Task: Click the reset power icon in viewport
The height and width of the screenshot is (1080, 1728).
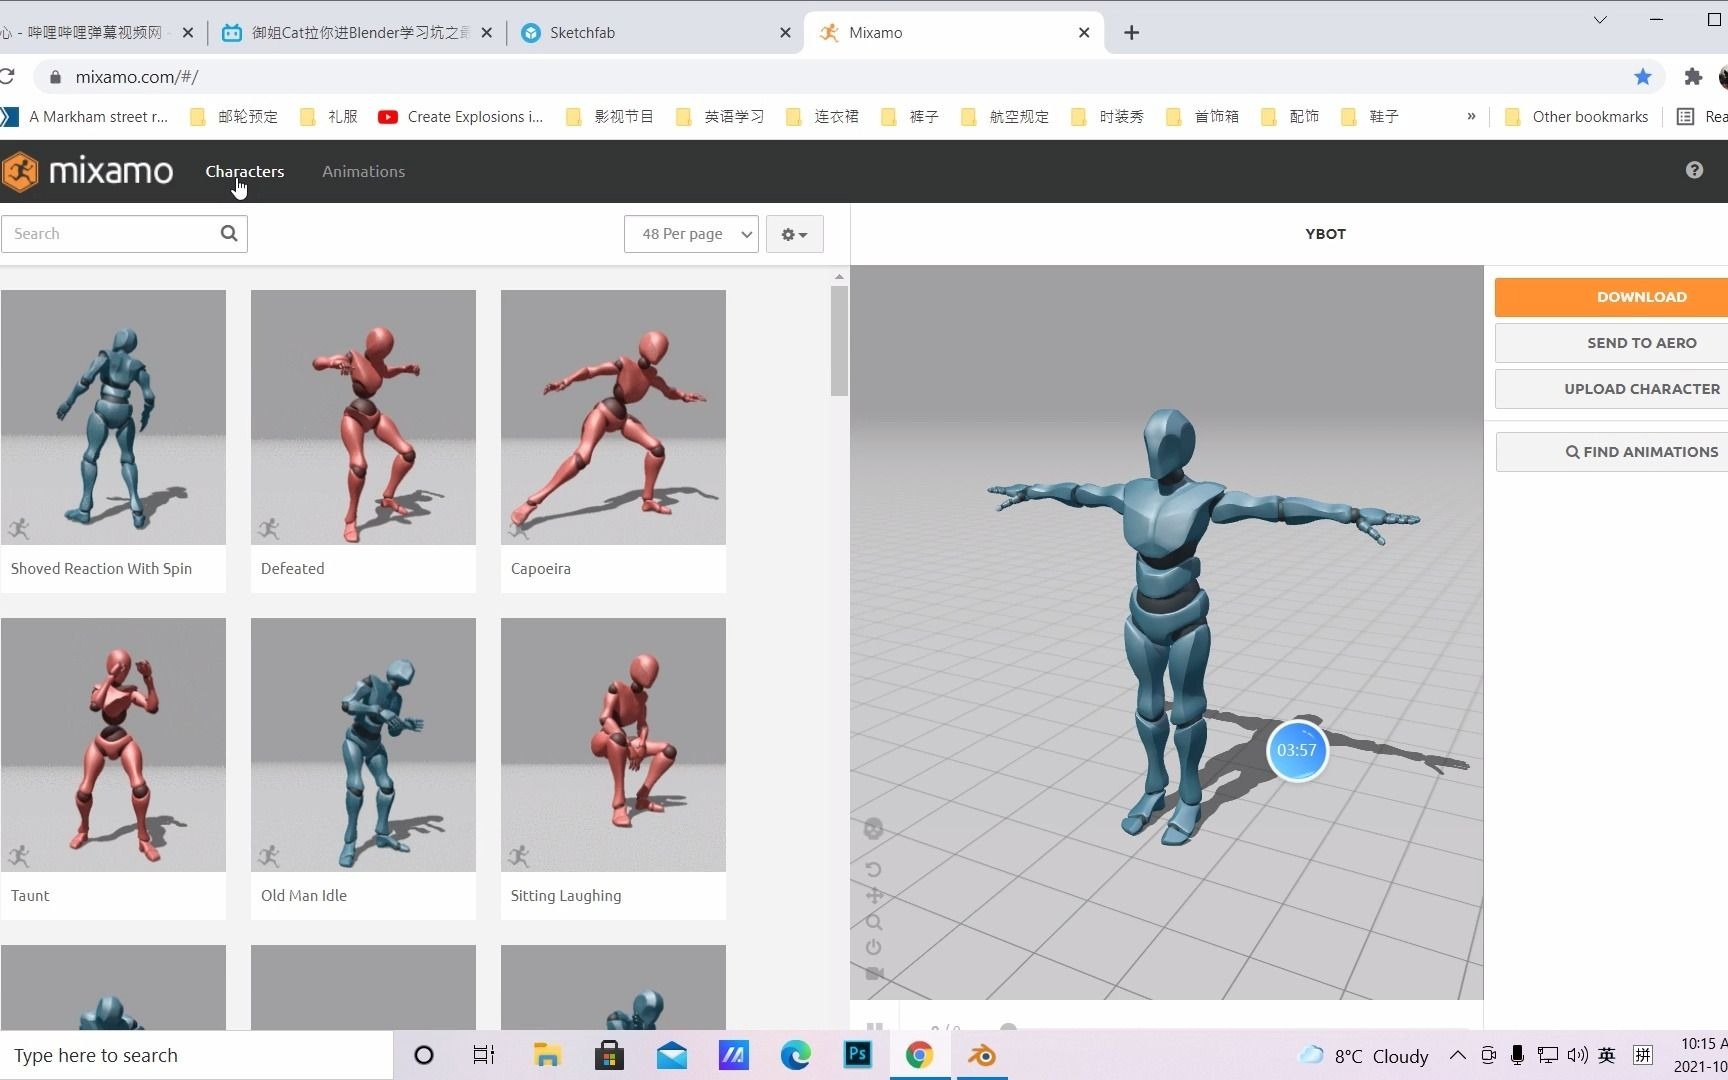Action: coord(873,948)
